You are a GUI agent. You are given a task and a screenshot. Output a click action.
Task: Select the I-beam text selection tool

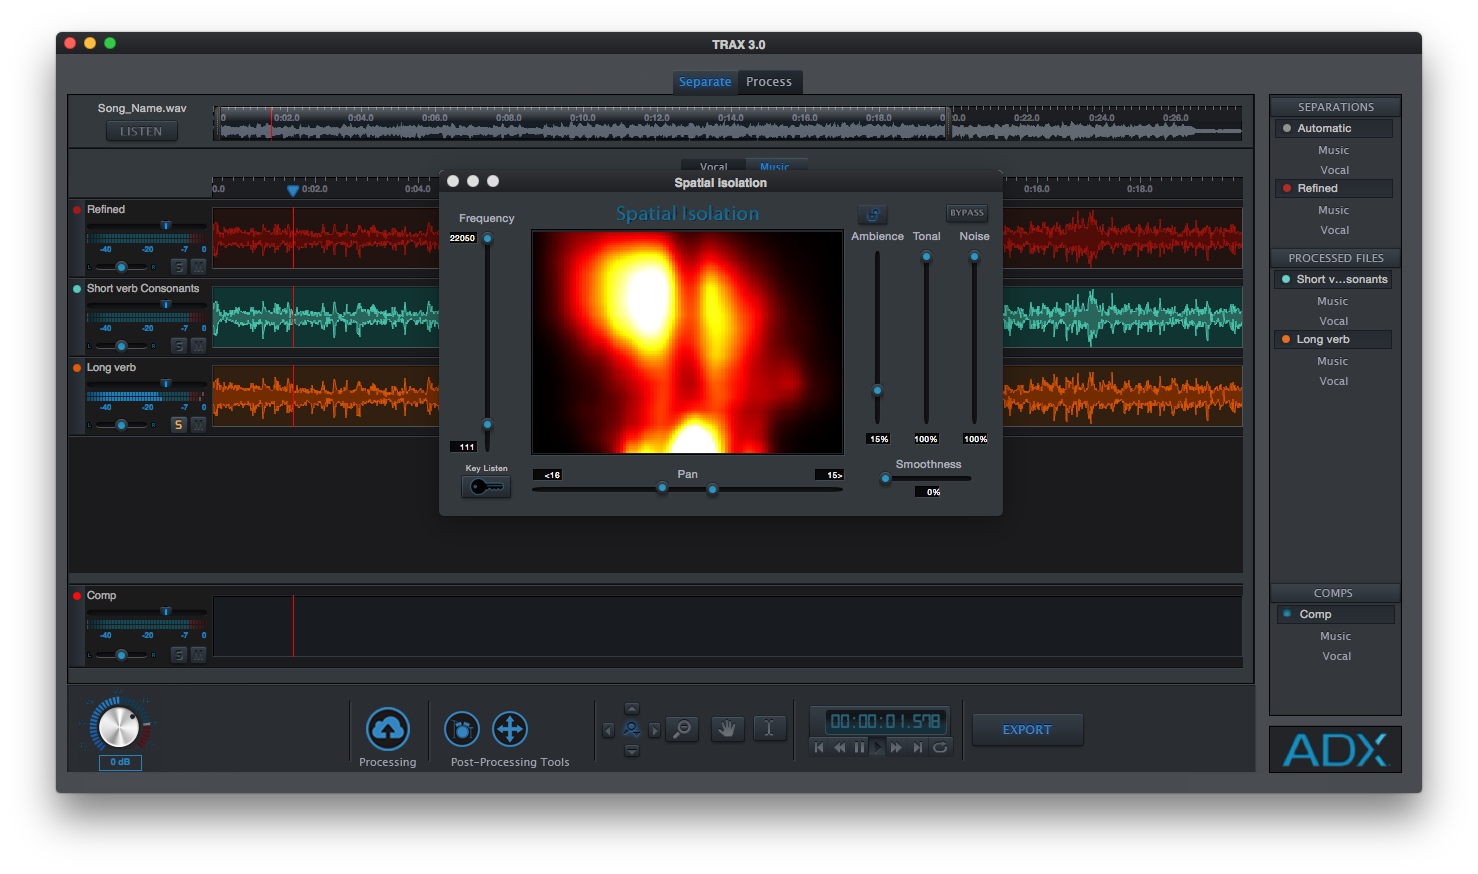coord(769,728)
